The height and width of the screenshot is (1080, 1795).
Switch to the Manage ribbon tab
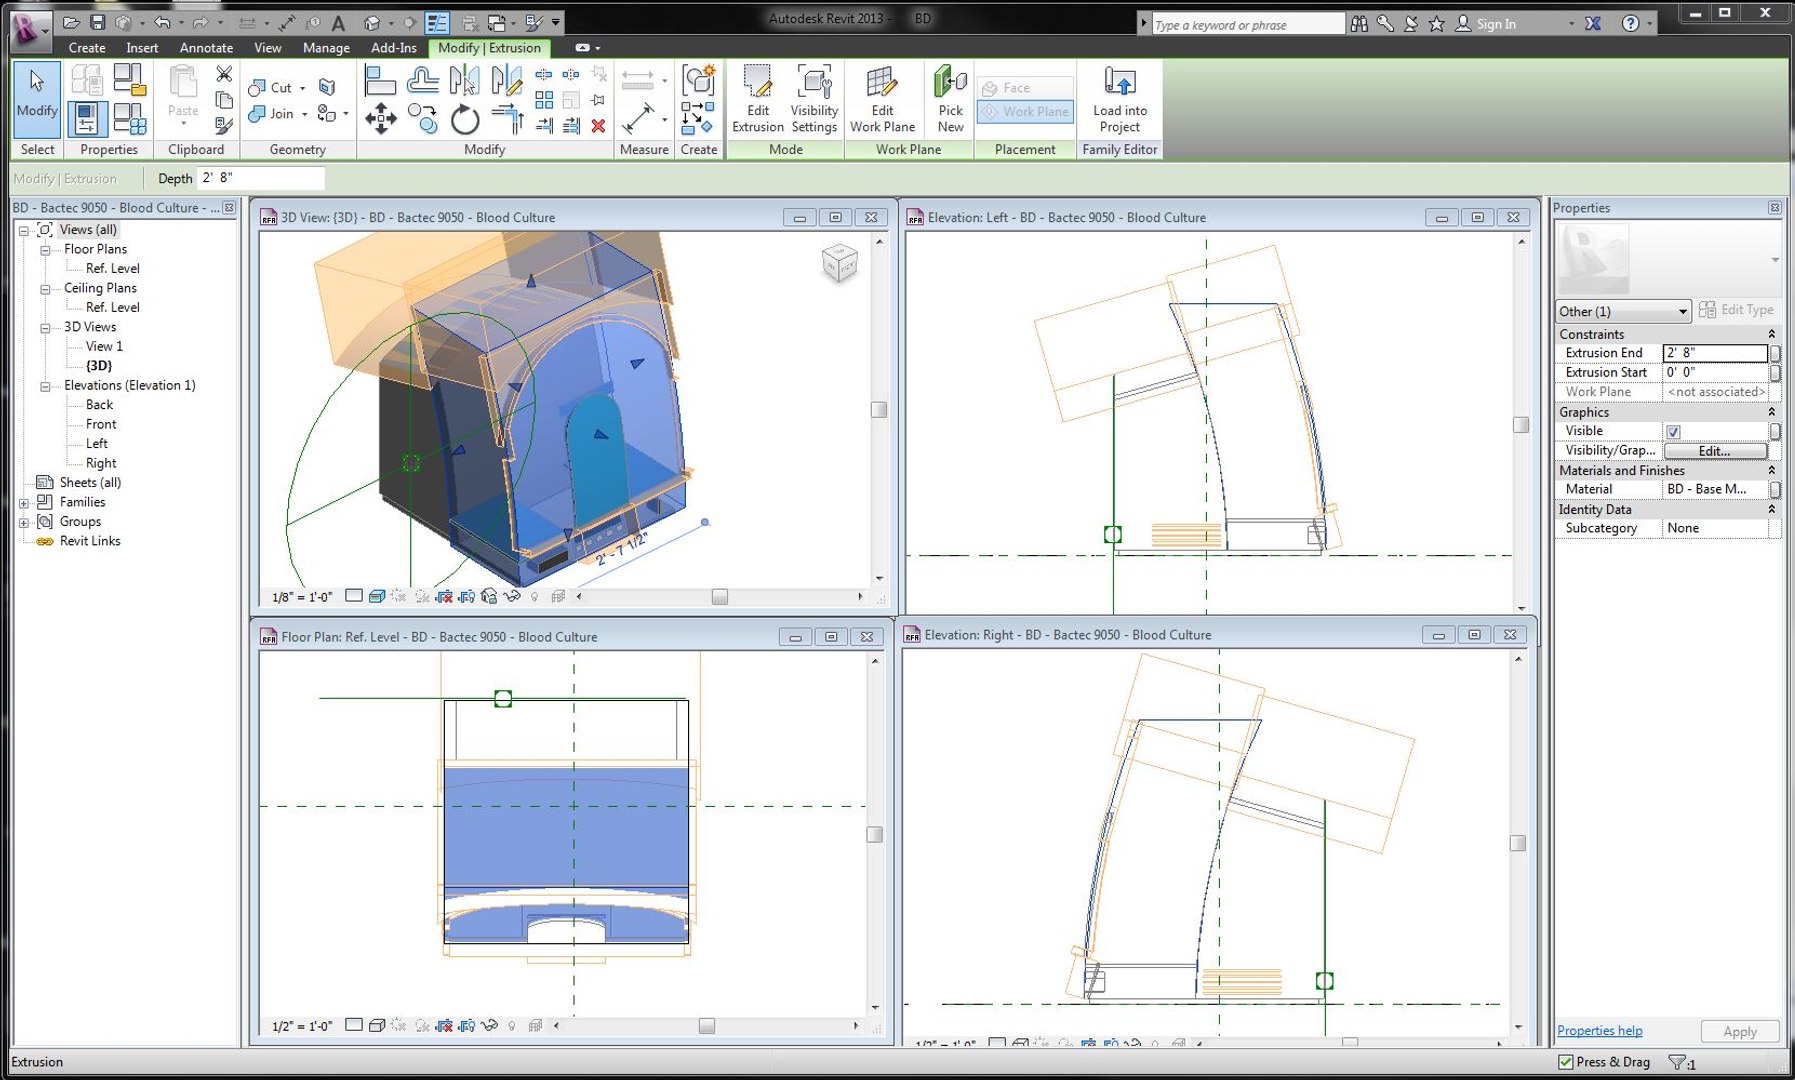tap(326, 48)
